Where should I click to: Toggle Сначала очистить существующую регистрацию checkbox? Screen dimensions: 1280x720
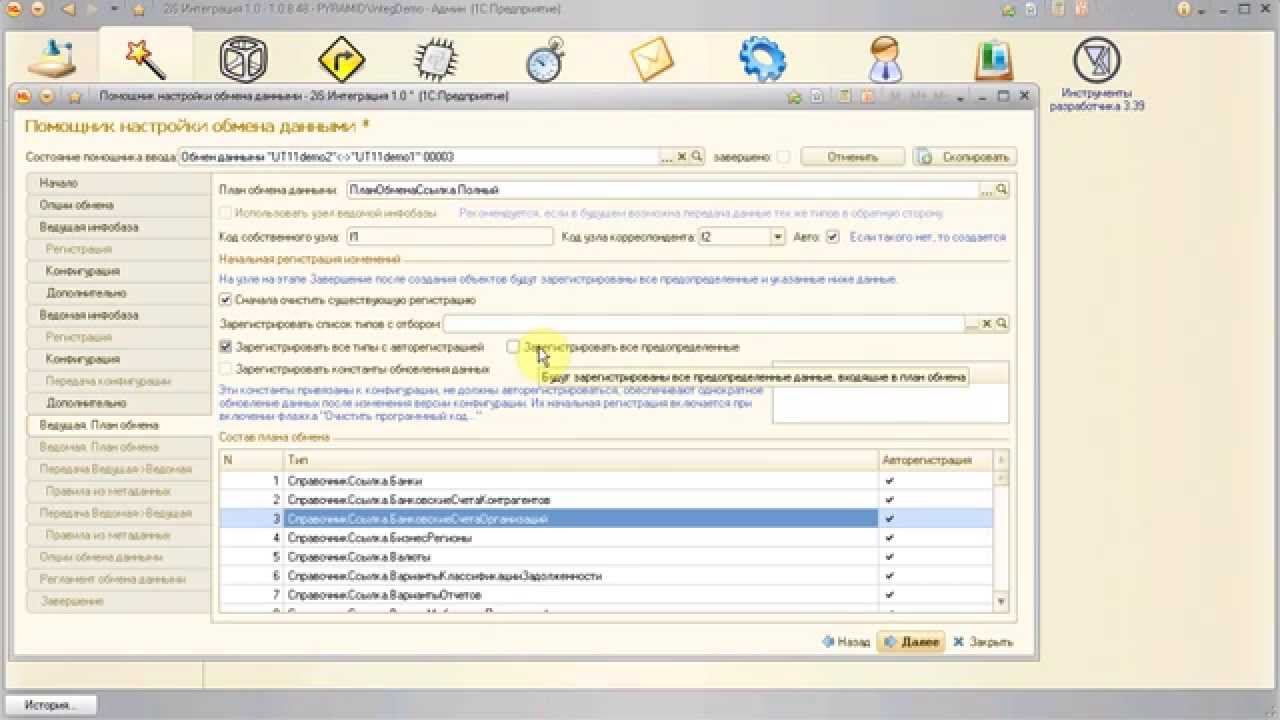pyautogui.click(x=226, y=300)
